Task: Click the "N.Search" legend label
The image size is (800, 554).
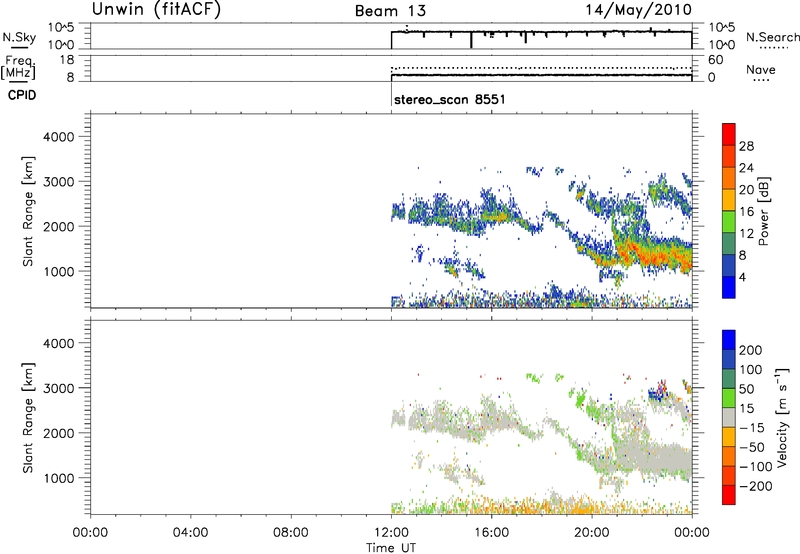Action: click(x=772, y=37)
